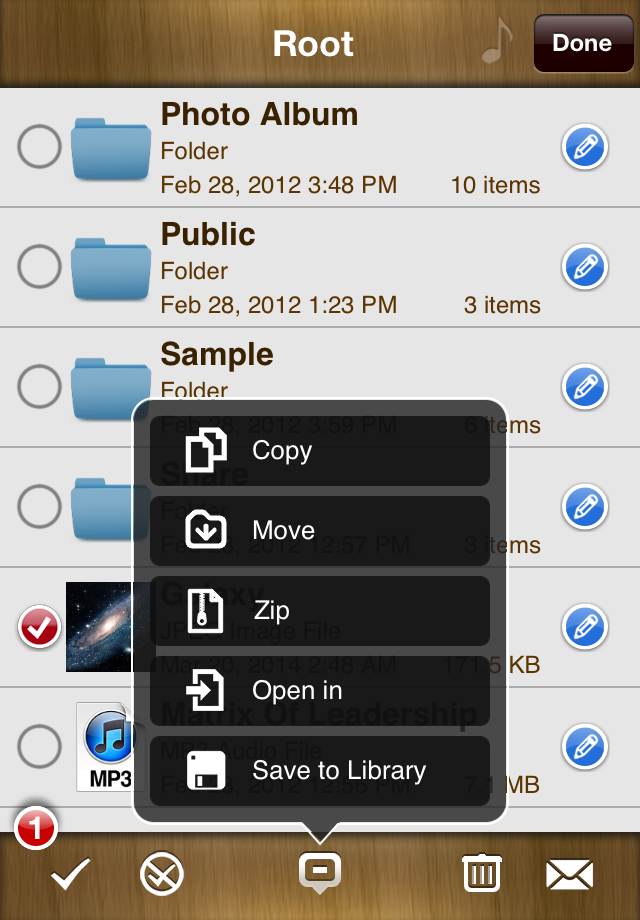This screenshot has height=920, width=640.
Task: Tap the trash delete icon
Action: 482,873
